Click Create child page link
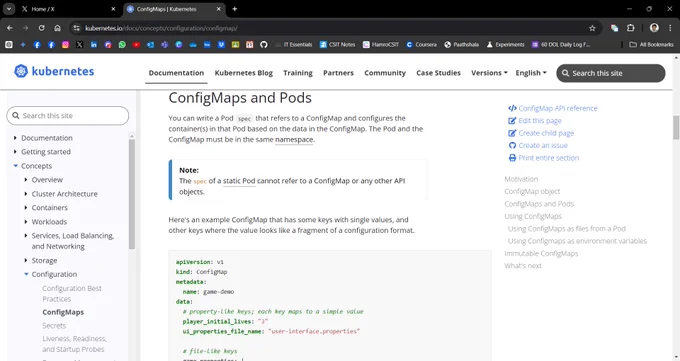680x361 pixels. 541,133
